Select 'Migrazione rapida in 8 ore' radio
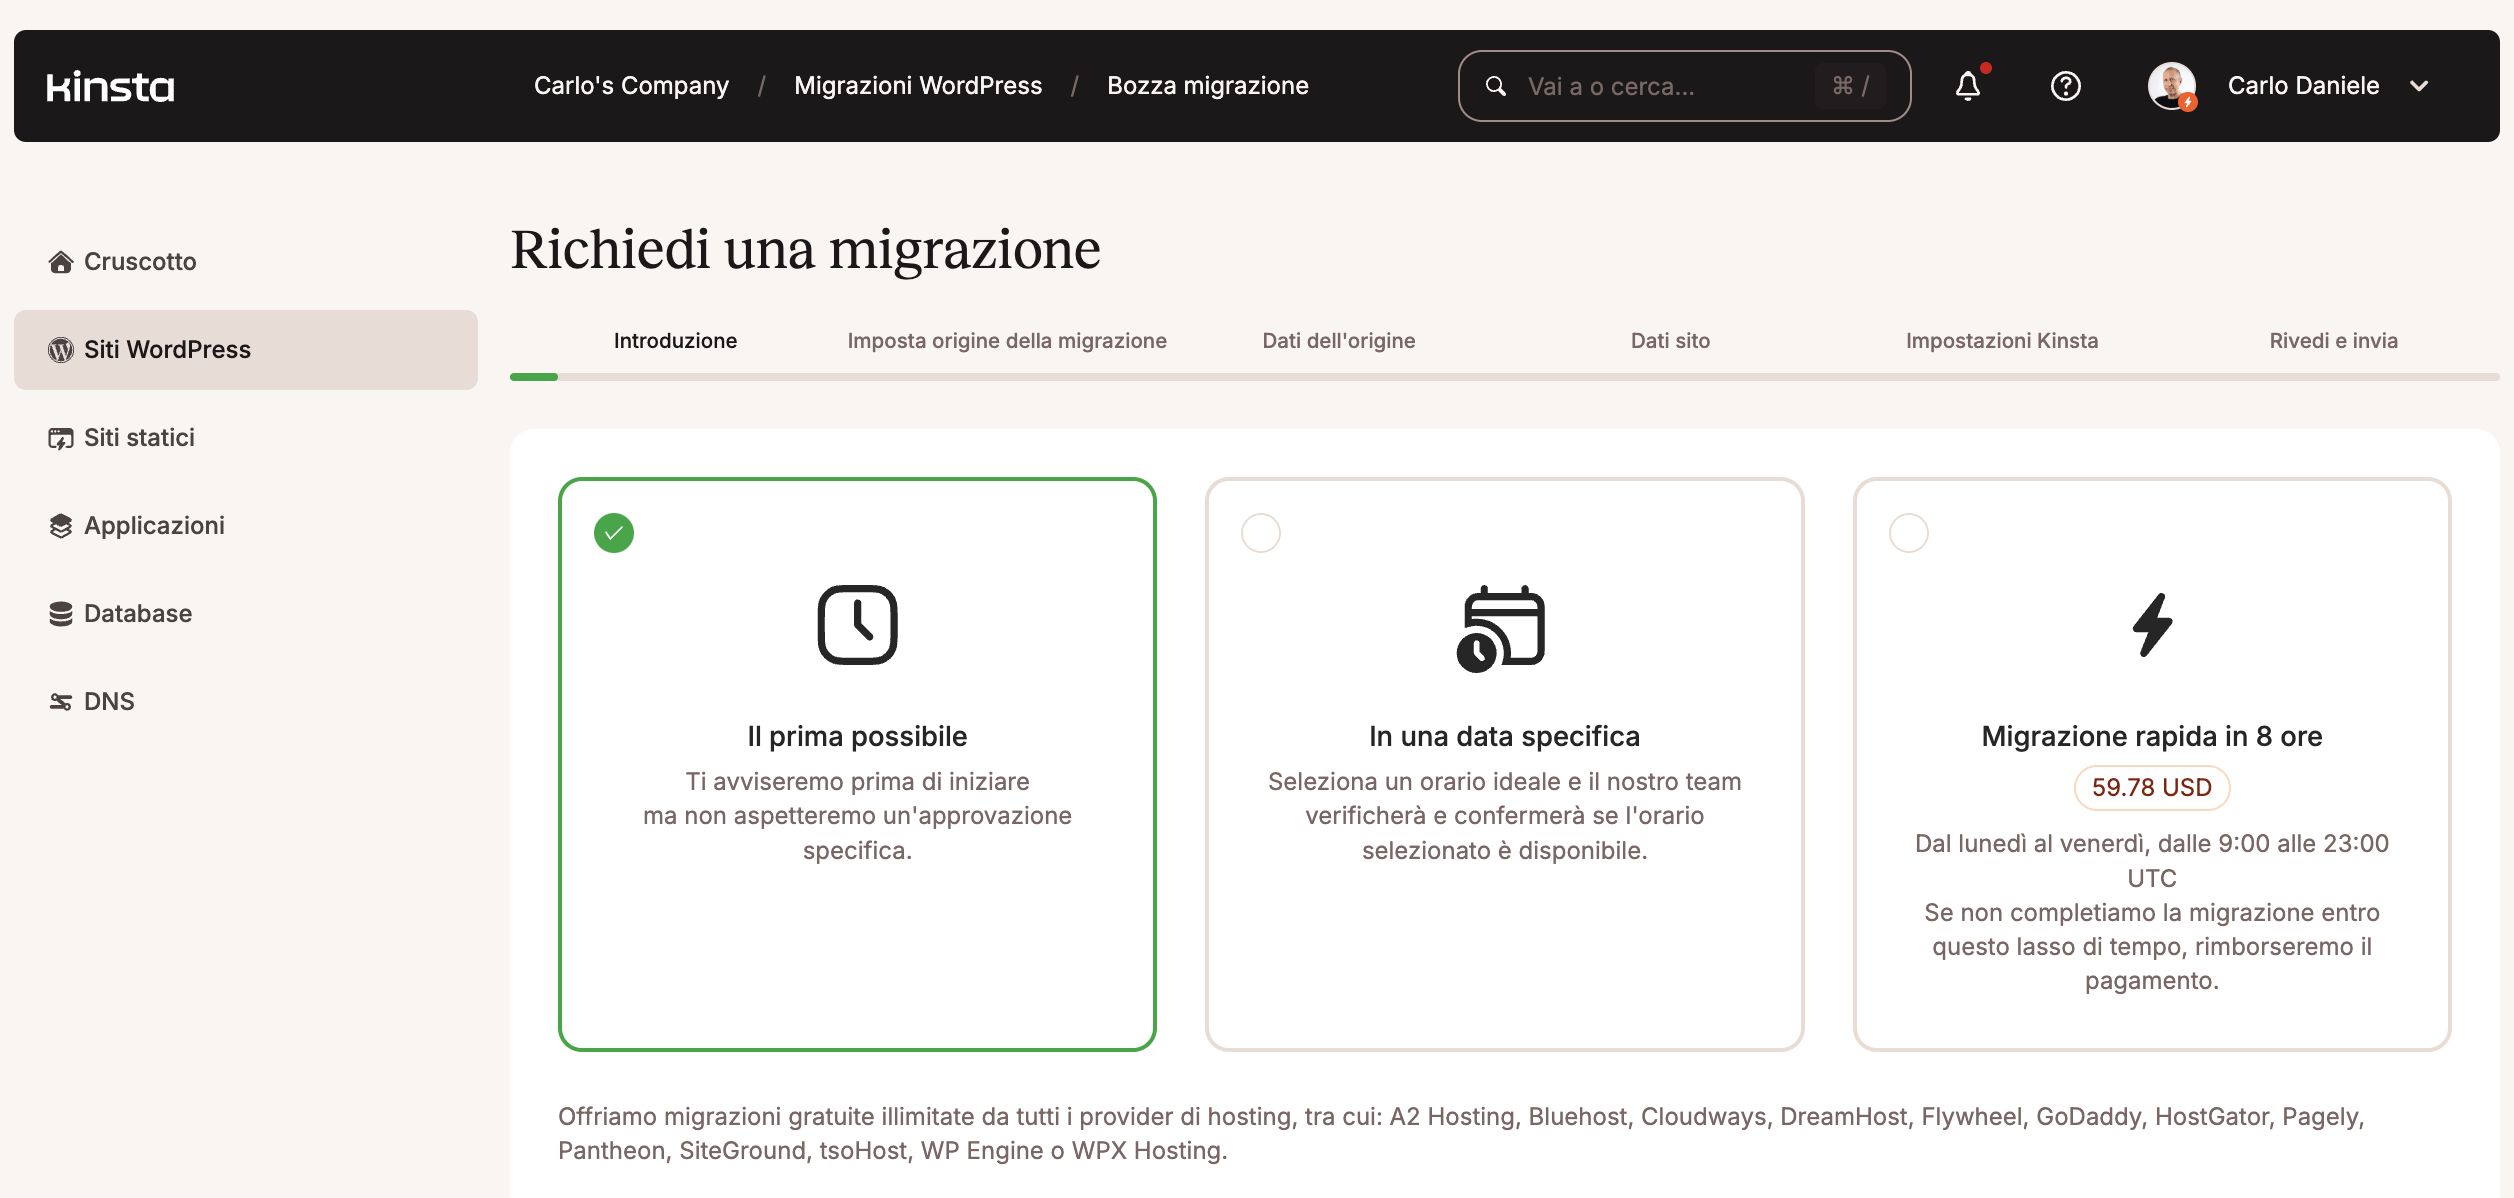This screenshot has height=1198, width=2514. (x=1909, y=533)
